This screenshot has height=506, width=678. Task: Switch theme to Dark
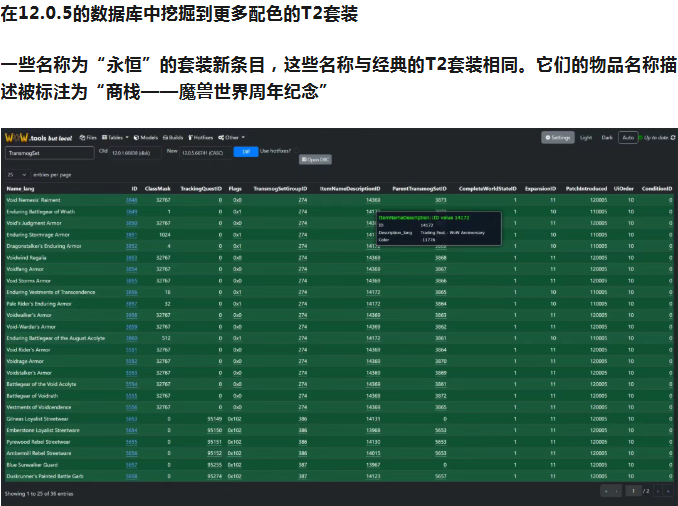tap(607, 137)
